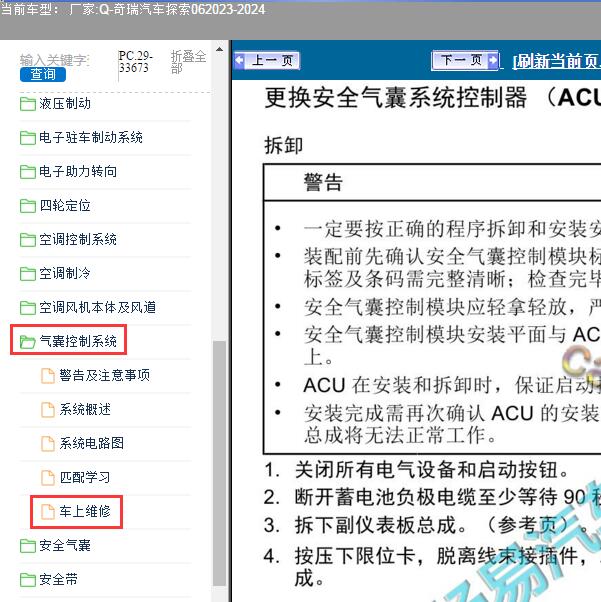The height and width of the screenshot is (602, 601).
Task: Expand the 液压制动 tree folder
Action: (65, 104)
